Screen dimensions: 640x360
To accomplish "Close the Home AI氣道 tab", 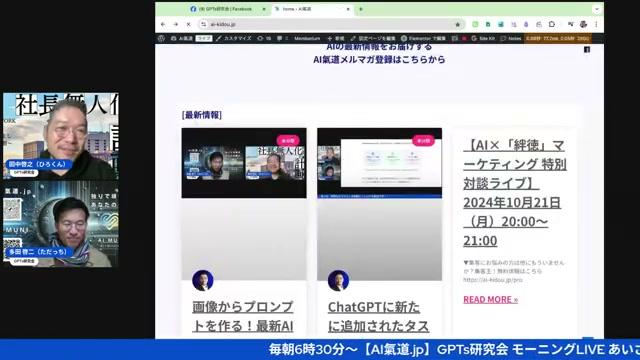I will 348,9.
